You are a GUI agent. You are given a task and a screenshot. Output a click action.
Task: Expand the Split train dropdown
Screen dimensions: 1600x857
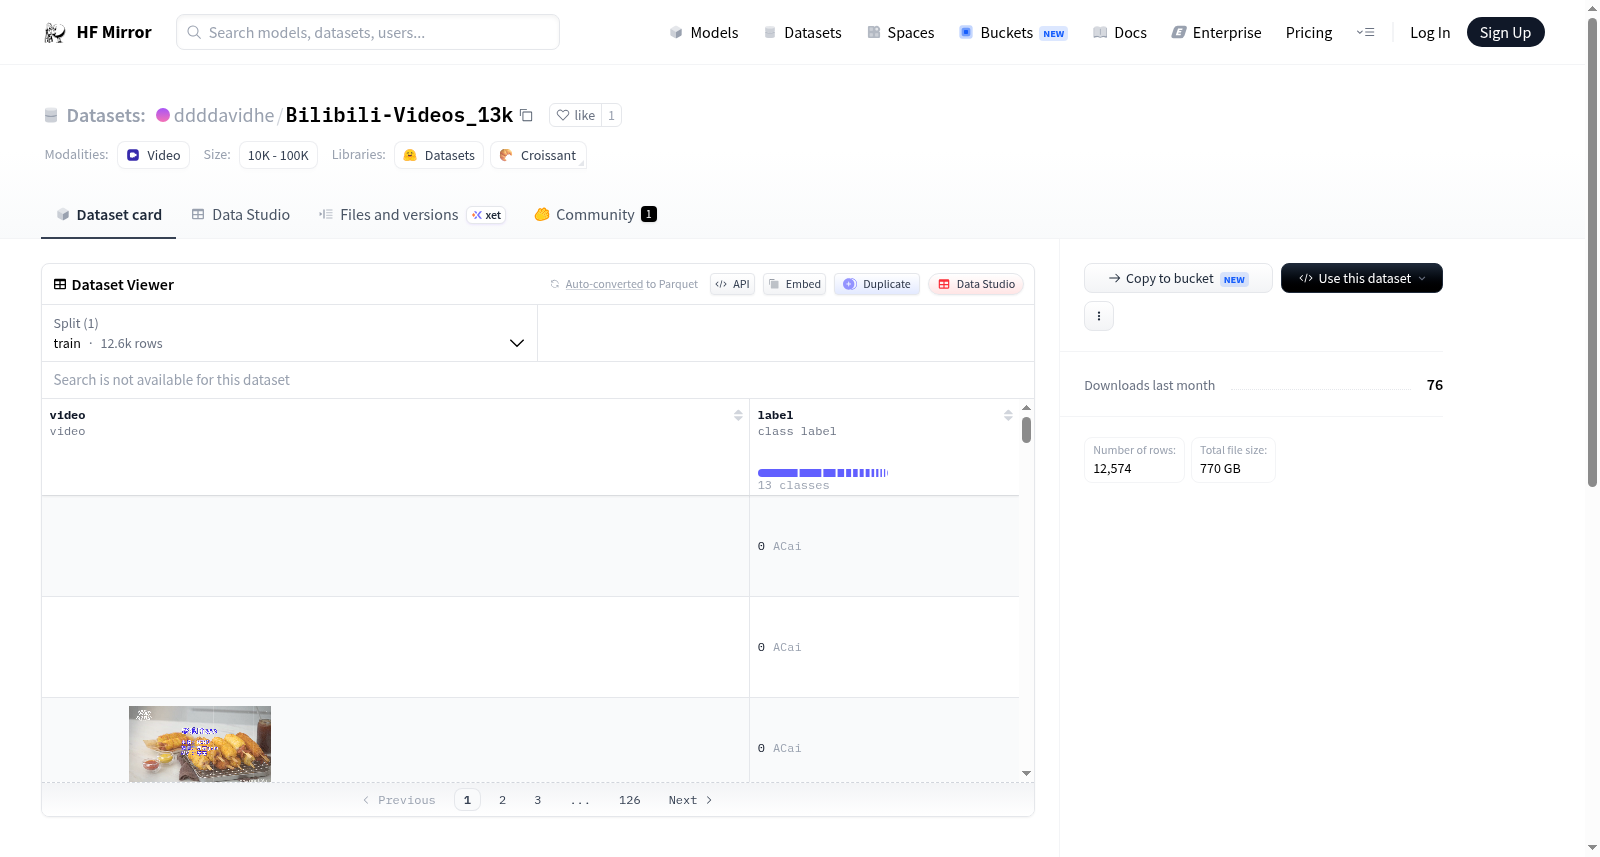(289, 333)
